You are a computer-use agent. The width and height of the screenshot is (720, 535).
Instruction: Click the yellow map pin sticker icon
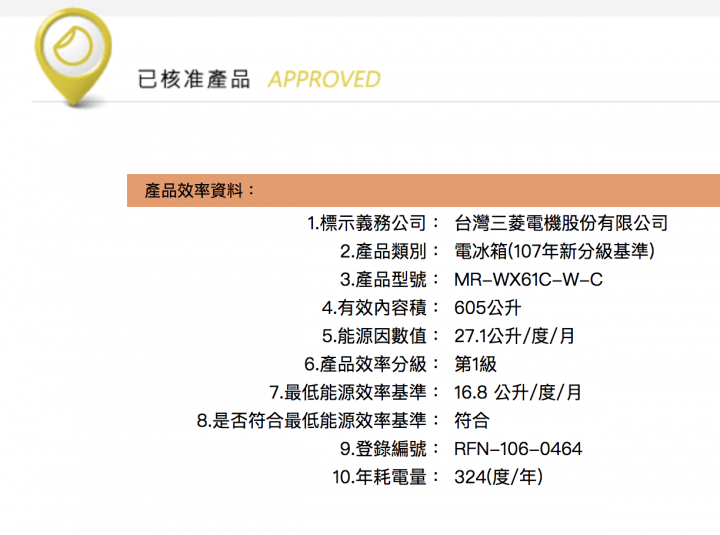pos(73,57)
